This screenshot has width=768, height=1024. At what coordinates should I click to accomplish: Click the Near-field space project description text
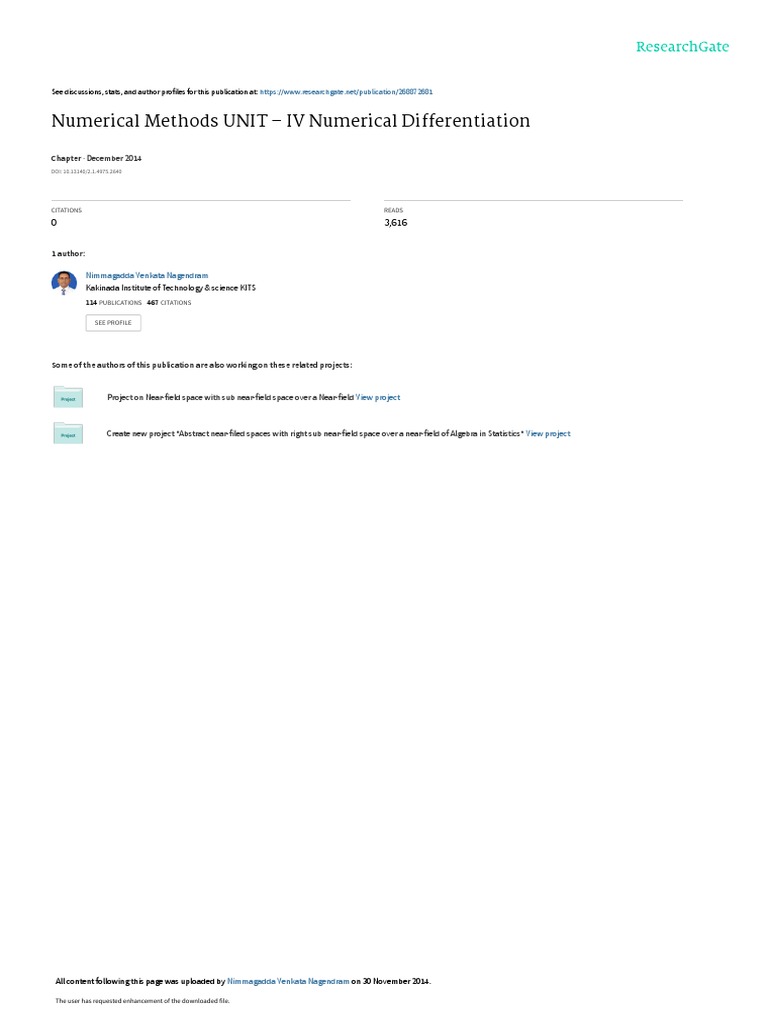pyautogui.click(x=231, y=397)
